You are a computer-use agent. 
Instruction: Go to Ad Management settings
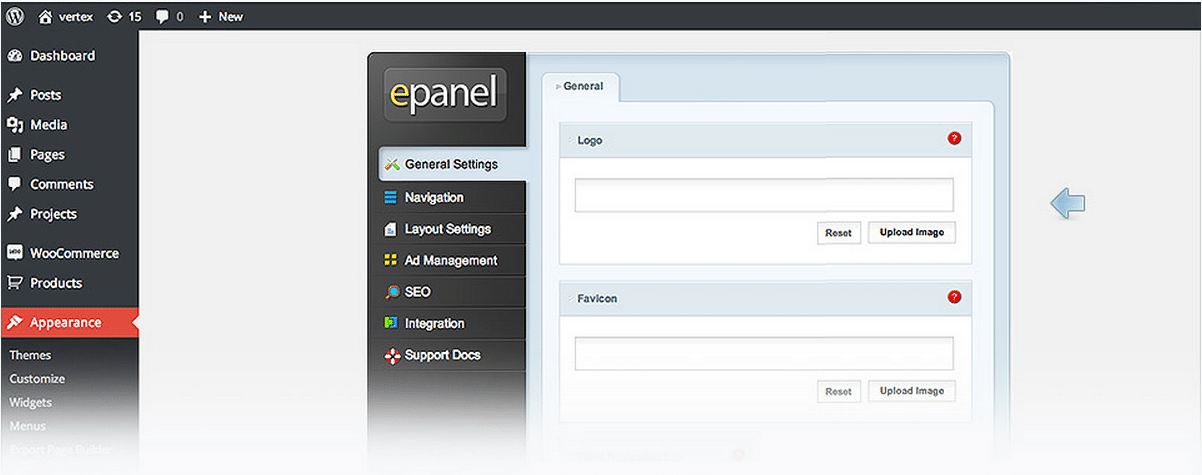[x=450, y=260]
